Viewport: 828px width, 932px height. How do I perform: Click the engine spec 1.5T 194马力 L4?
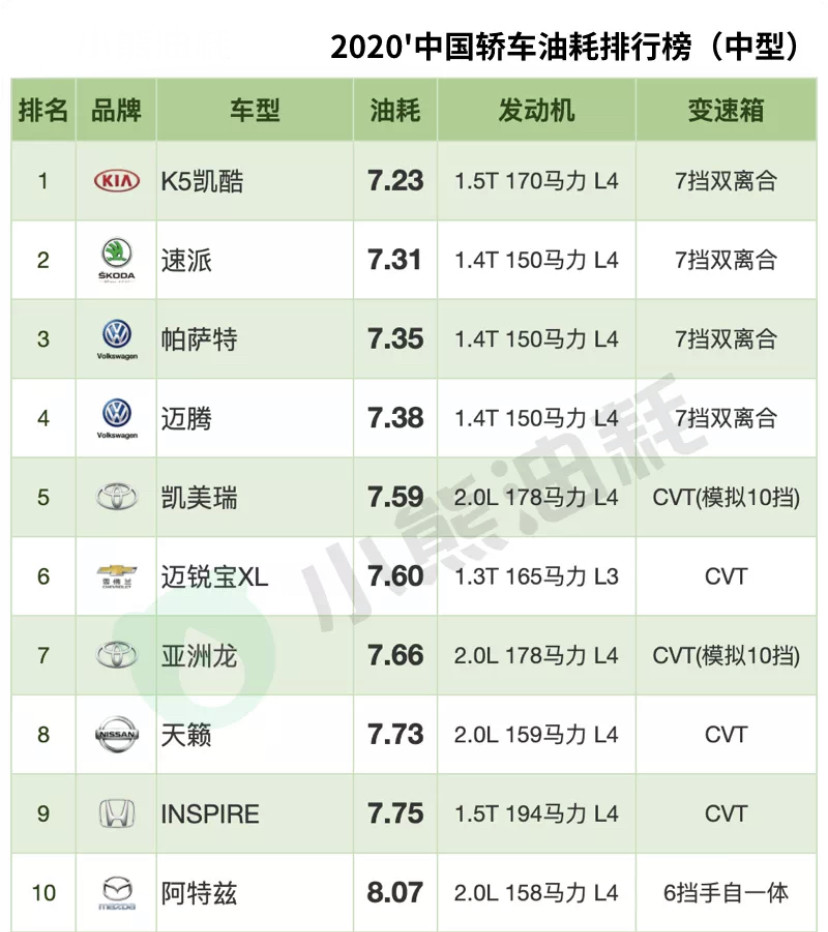click(536, 814)
